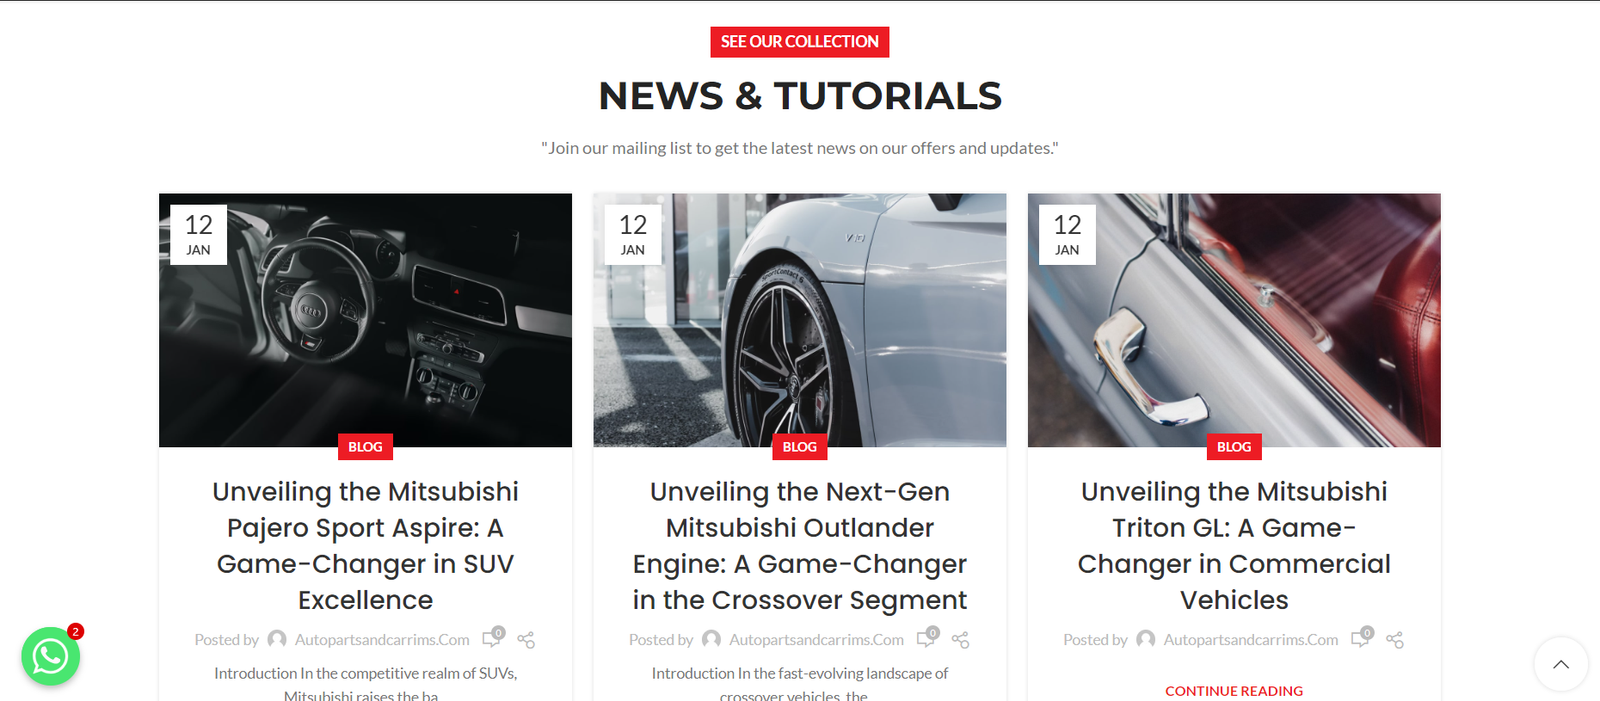Image resolution: width=1600 pixels, height=701 pixels.
Task: Click author avatar on Pajero Sport post
Action: pos(277,639)
